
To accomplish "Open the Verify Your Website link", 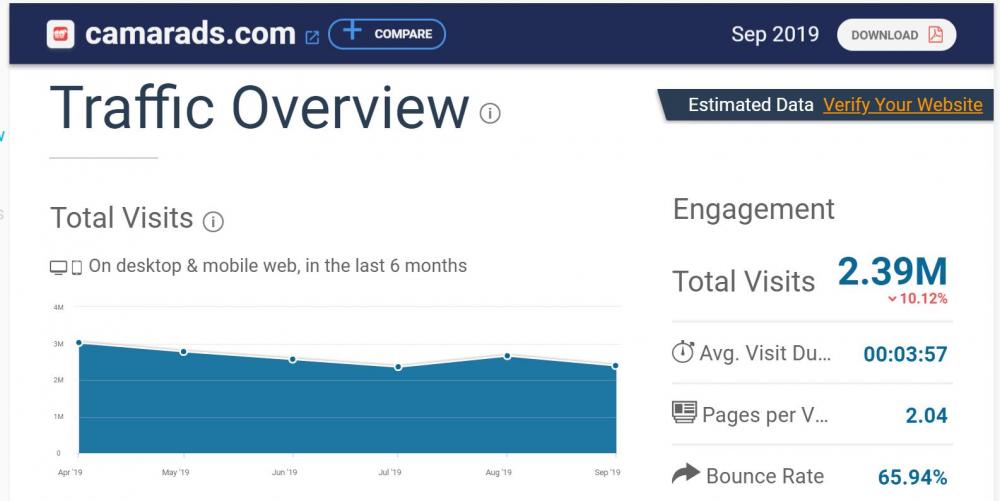I will point(902,105).
